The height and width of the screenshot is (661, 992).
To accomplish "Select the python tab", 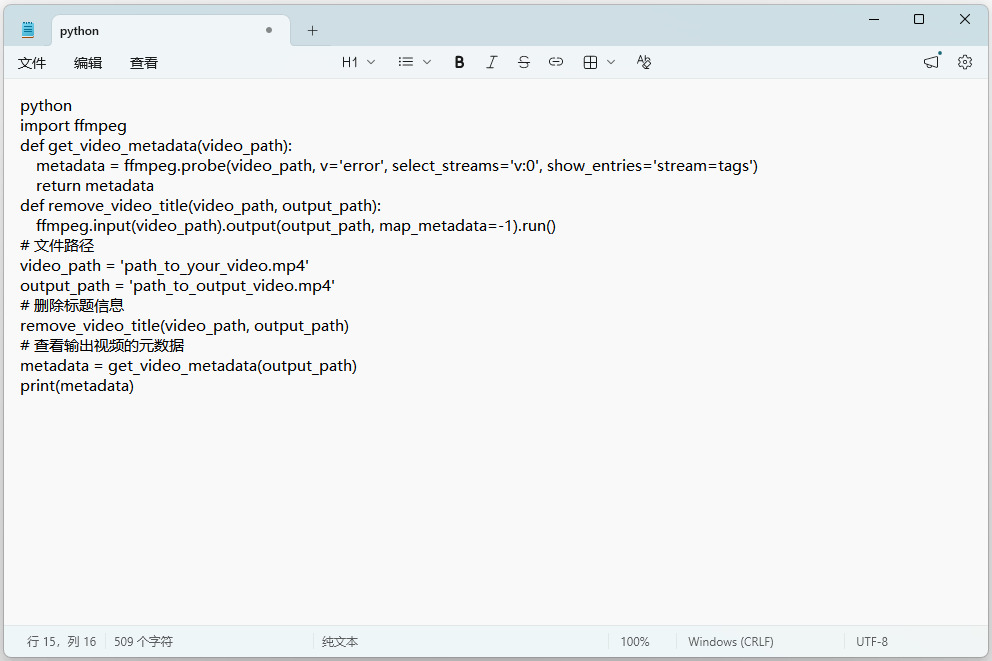I will click(171, 31).
